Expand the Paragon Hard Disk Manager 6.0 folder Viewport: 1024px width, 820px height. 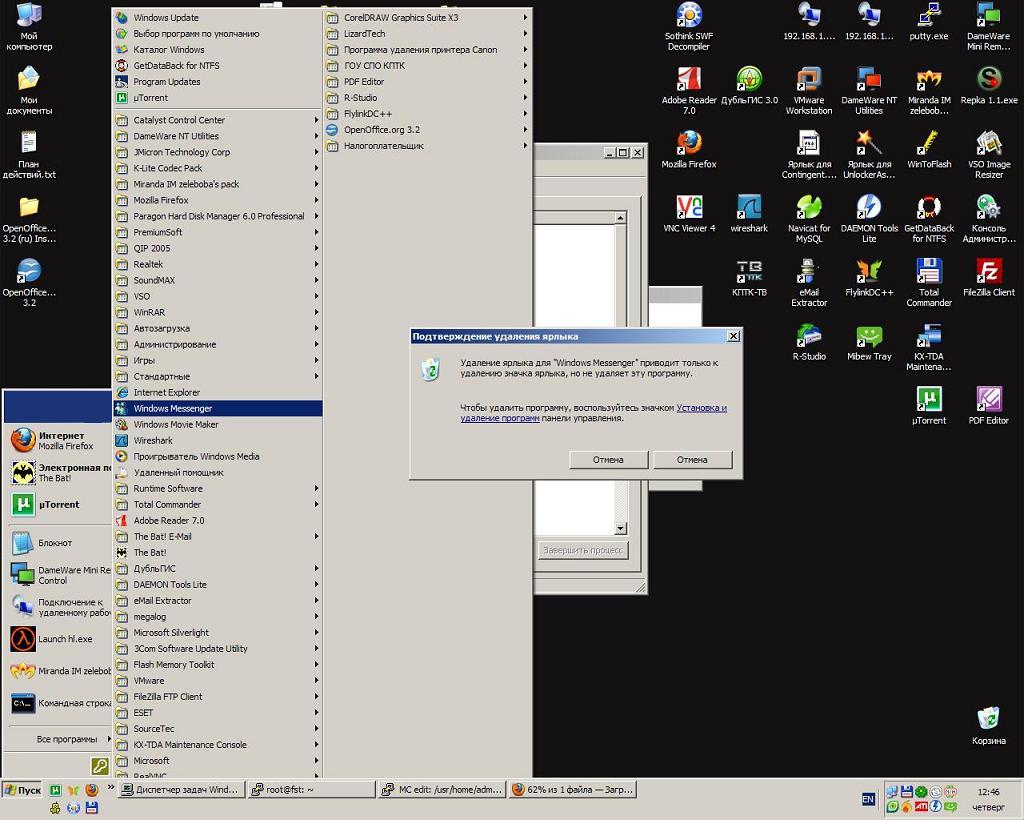(x=217, y=216)
